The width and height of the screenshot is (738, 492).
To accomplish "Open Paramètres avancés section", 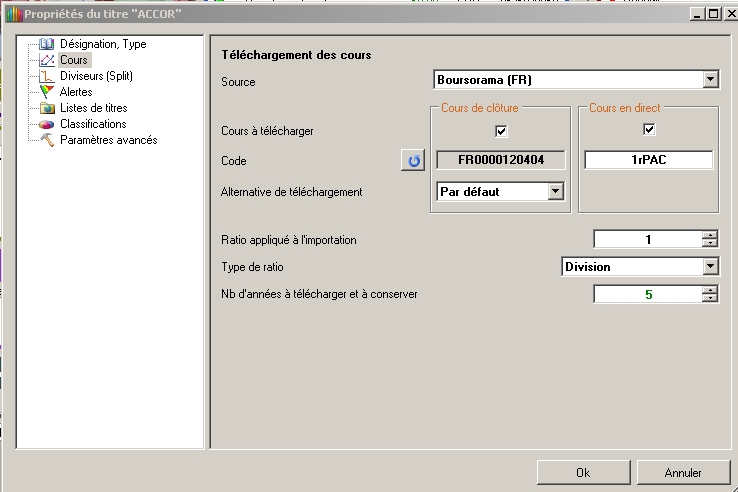I will [x=108, y=140].
